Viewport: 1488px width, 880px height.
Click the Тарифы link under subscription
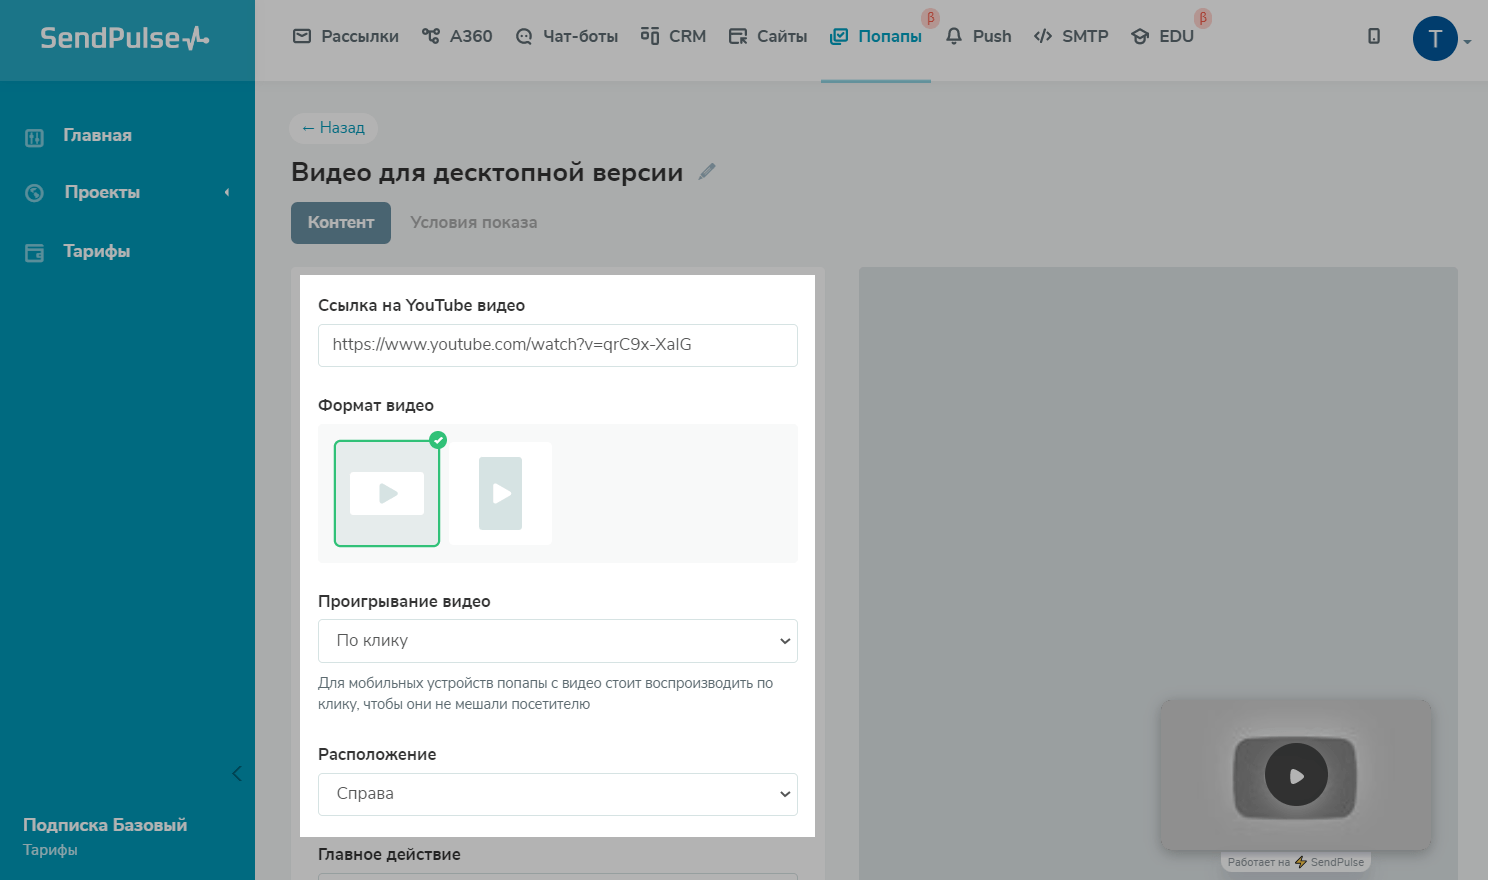pyautogui.click(x=50, y=850)
